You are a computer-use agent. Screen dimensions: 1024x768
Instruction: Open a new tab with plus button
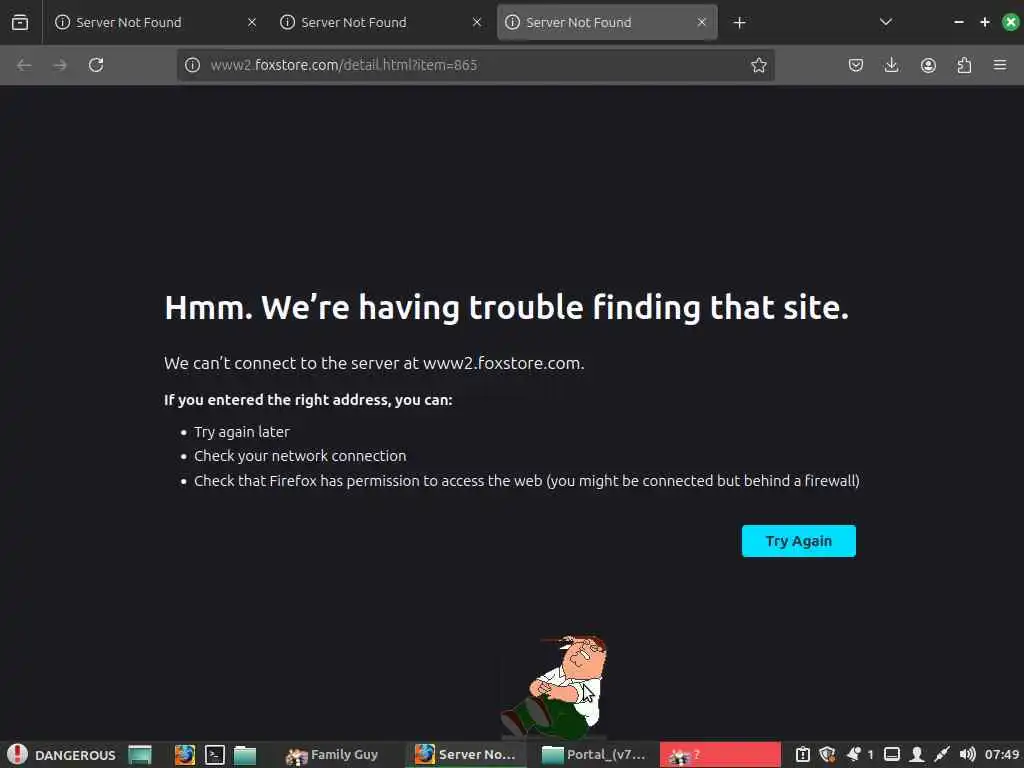coord(739,23)
